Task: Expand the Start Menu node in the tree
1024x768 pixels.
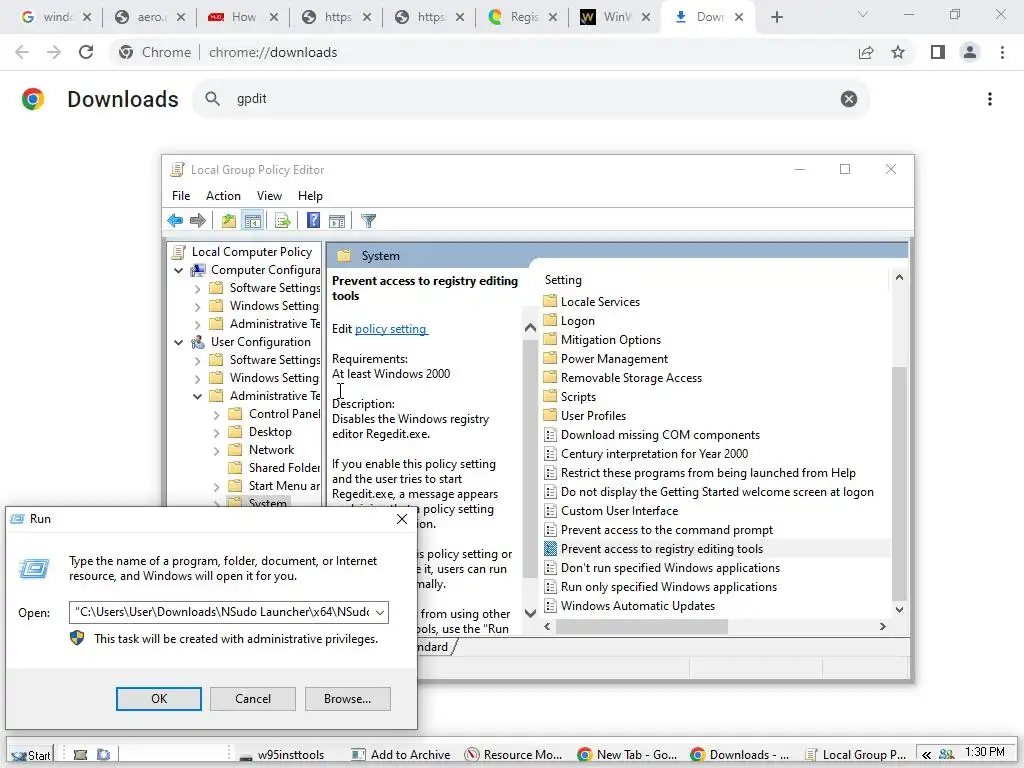Action: point(216,487)
